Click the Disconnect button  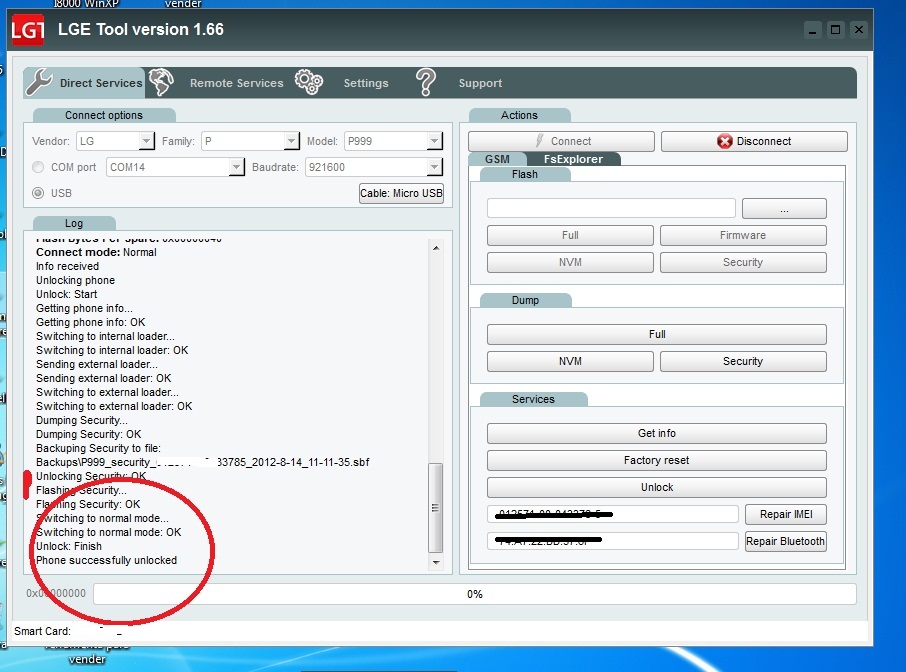click(754, 141)
